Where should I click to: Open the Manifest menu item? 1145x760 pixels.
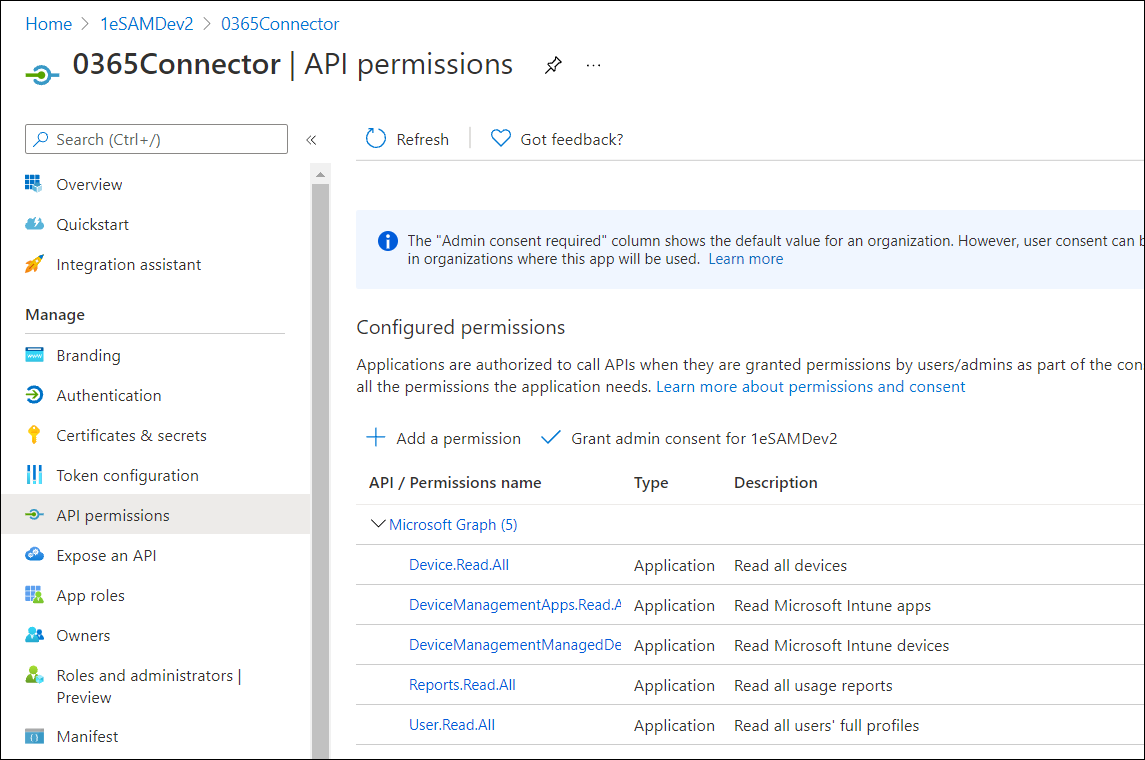click(87, 736)
